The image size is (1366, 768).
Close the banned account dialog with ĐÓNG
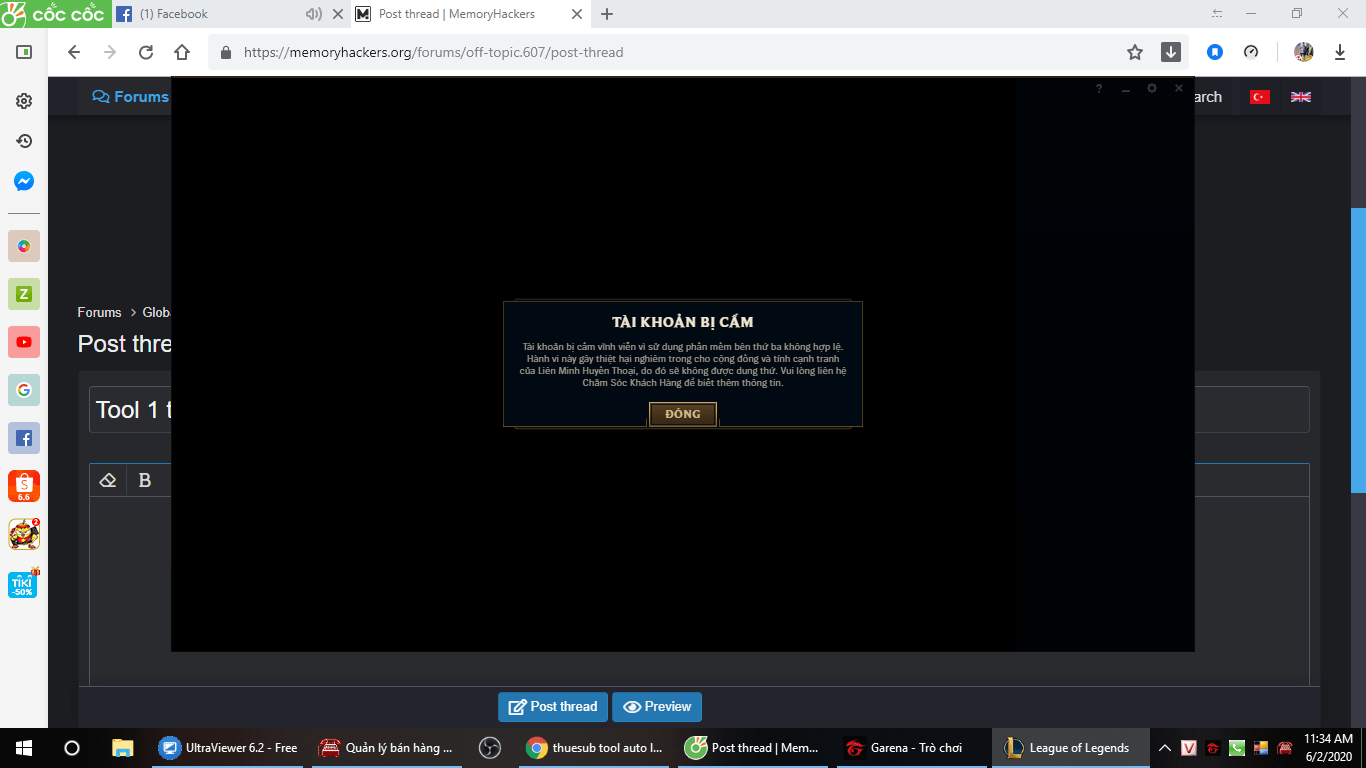click(683, 414)
